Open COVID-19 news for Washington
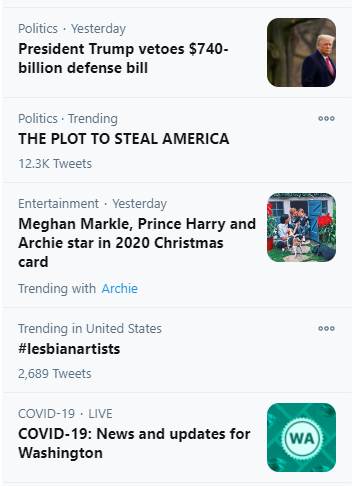Image resolution: width=361 pixels, height=486 pixels. [x=134, y=443]
